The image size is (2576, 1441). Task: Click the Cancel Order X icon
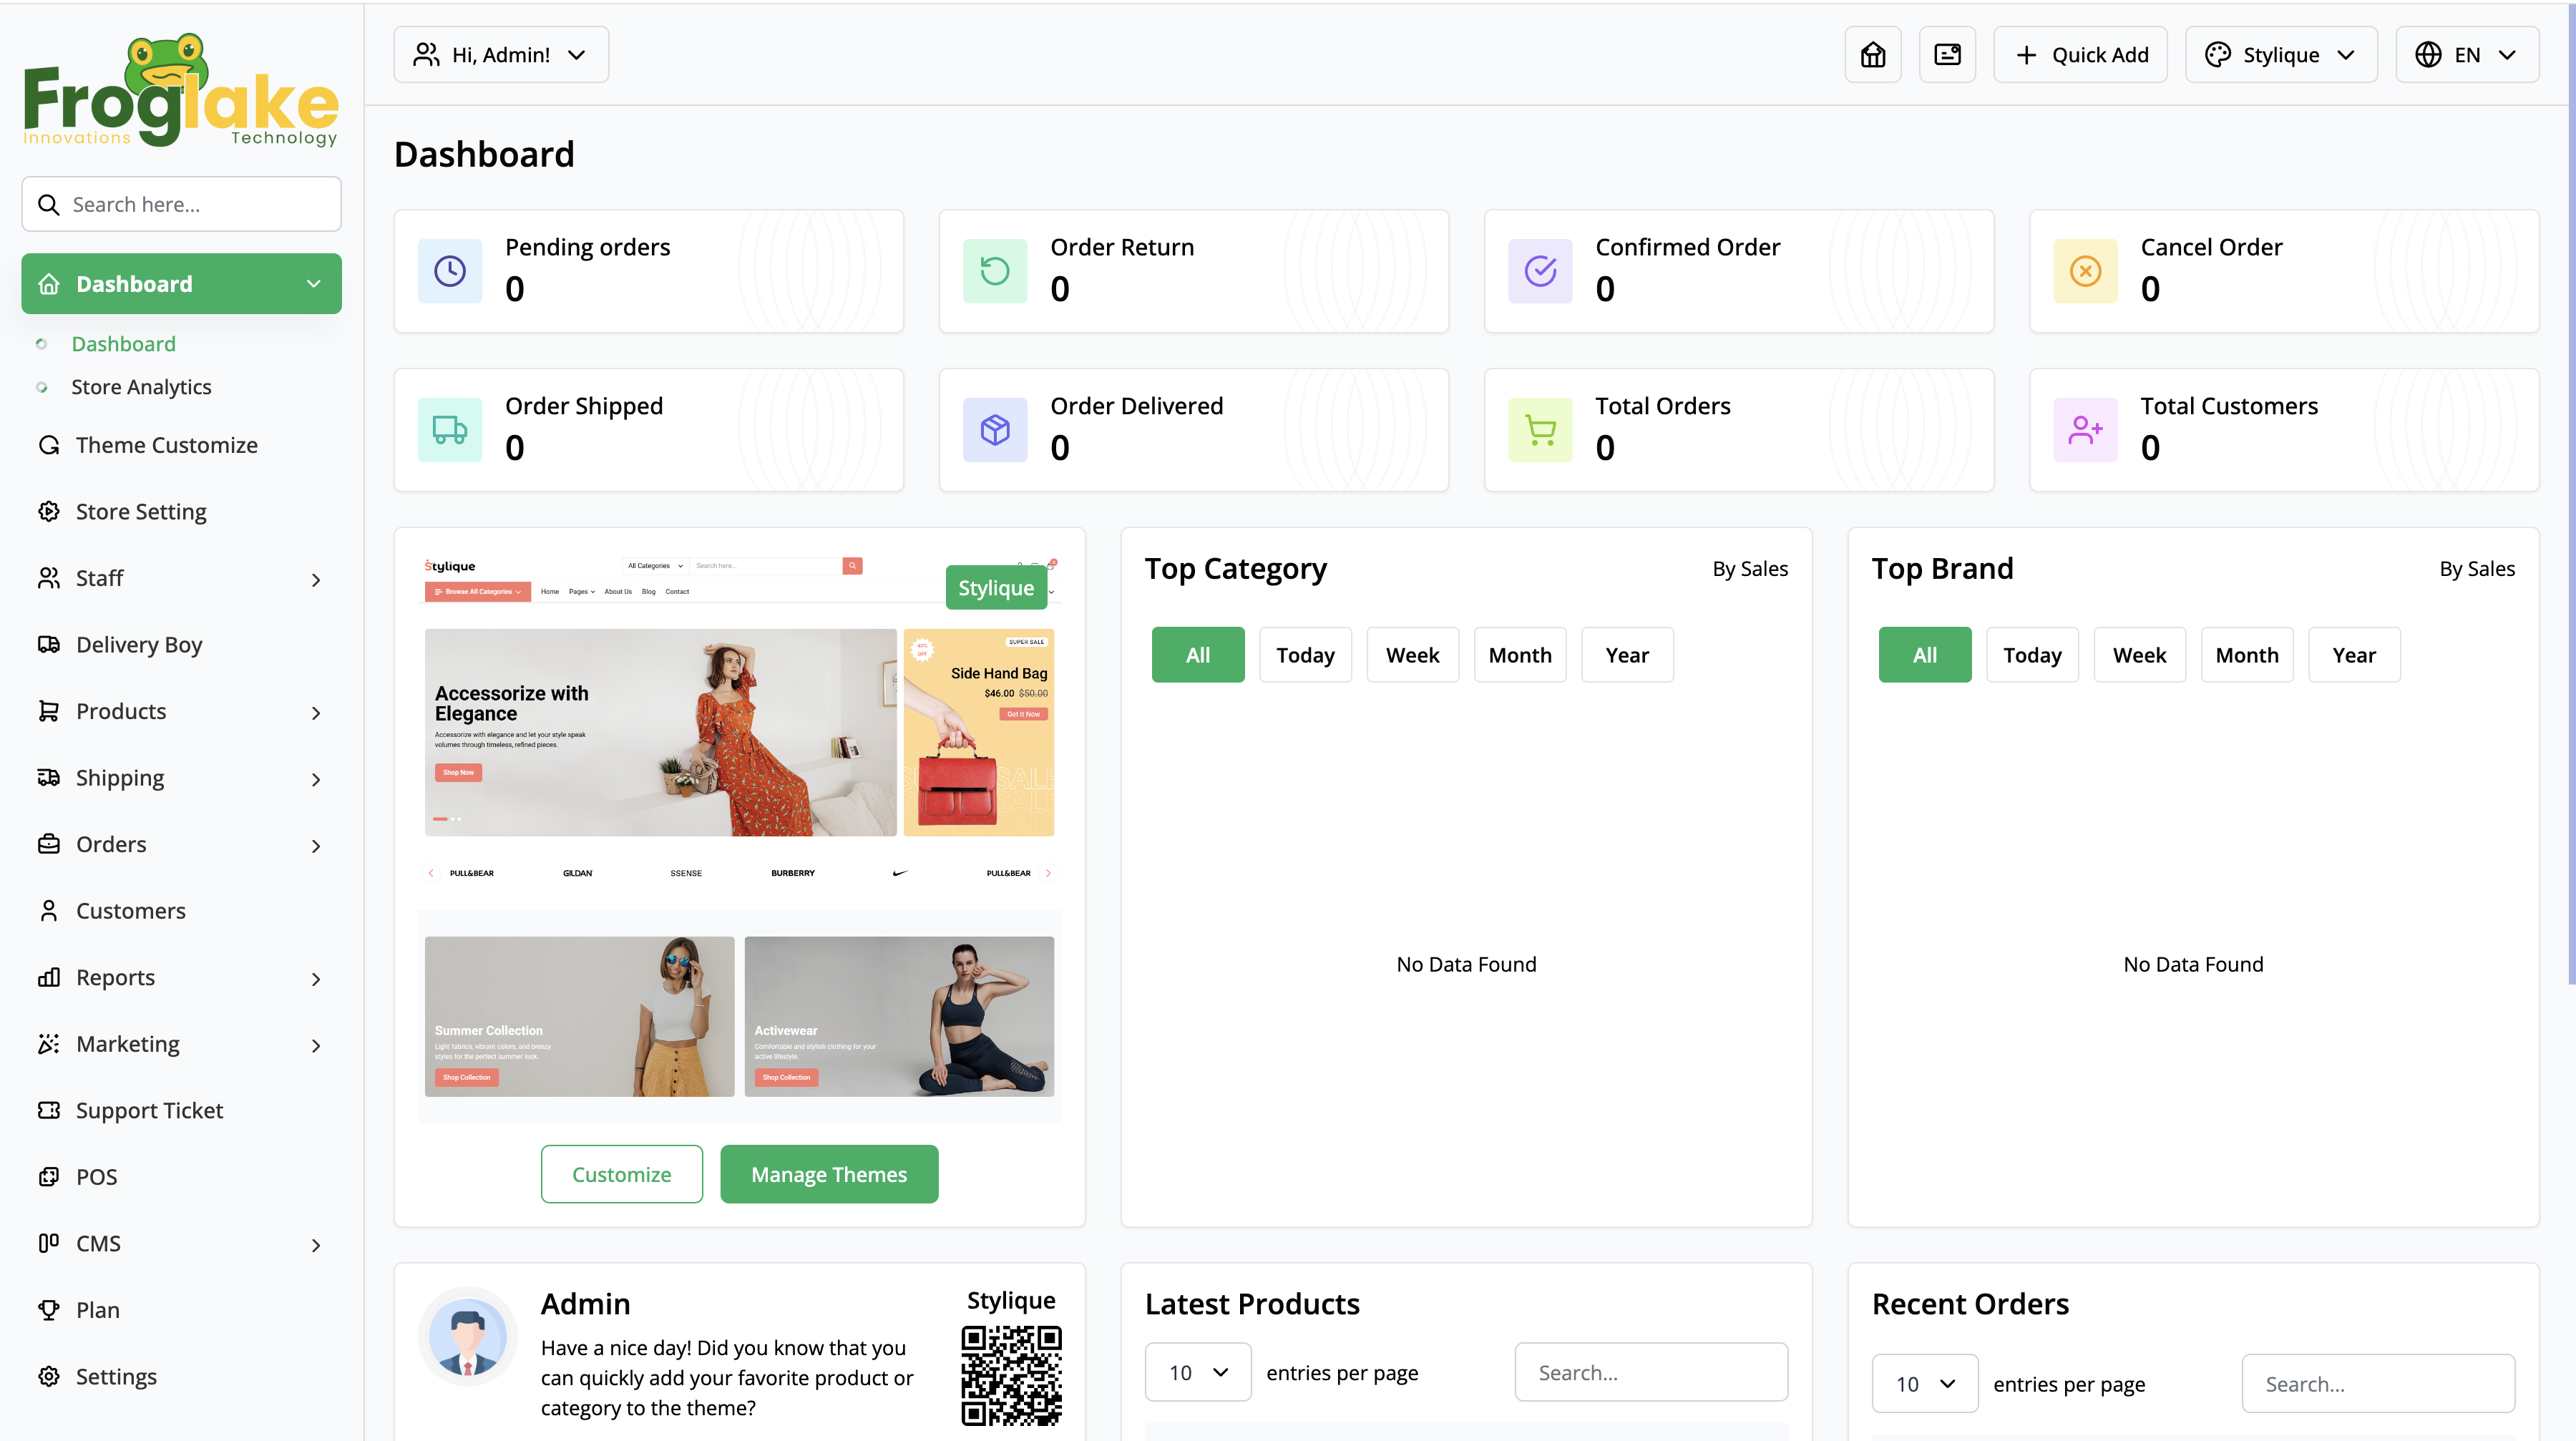coord(2085,271)
